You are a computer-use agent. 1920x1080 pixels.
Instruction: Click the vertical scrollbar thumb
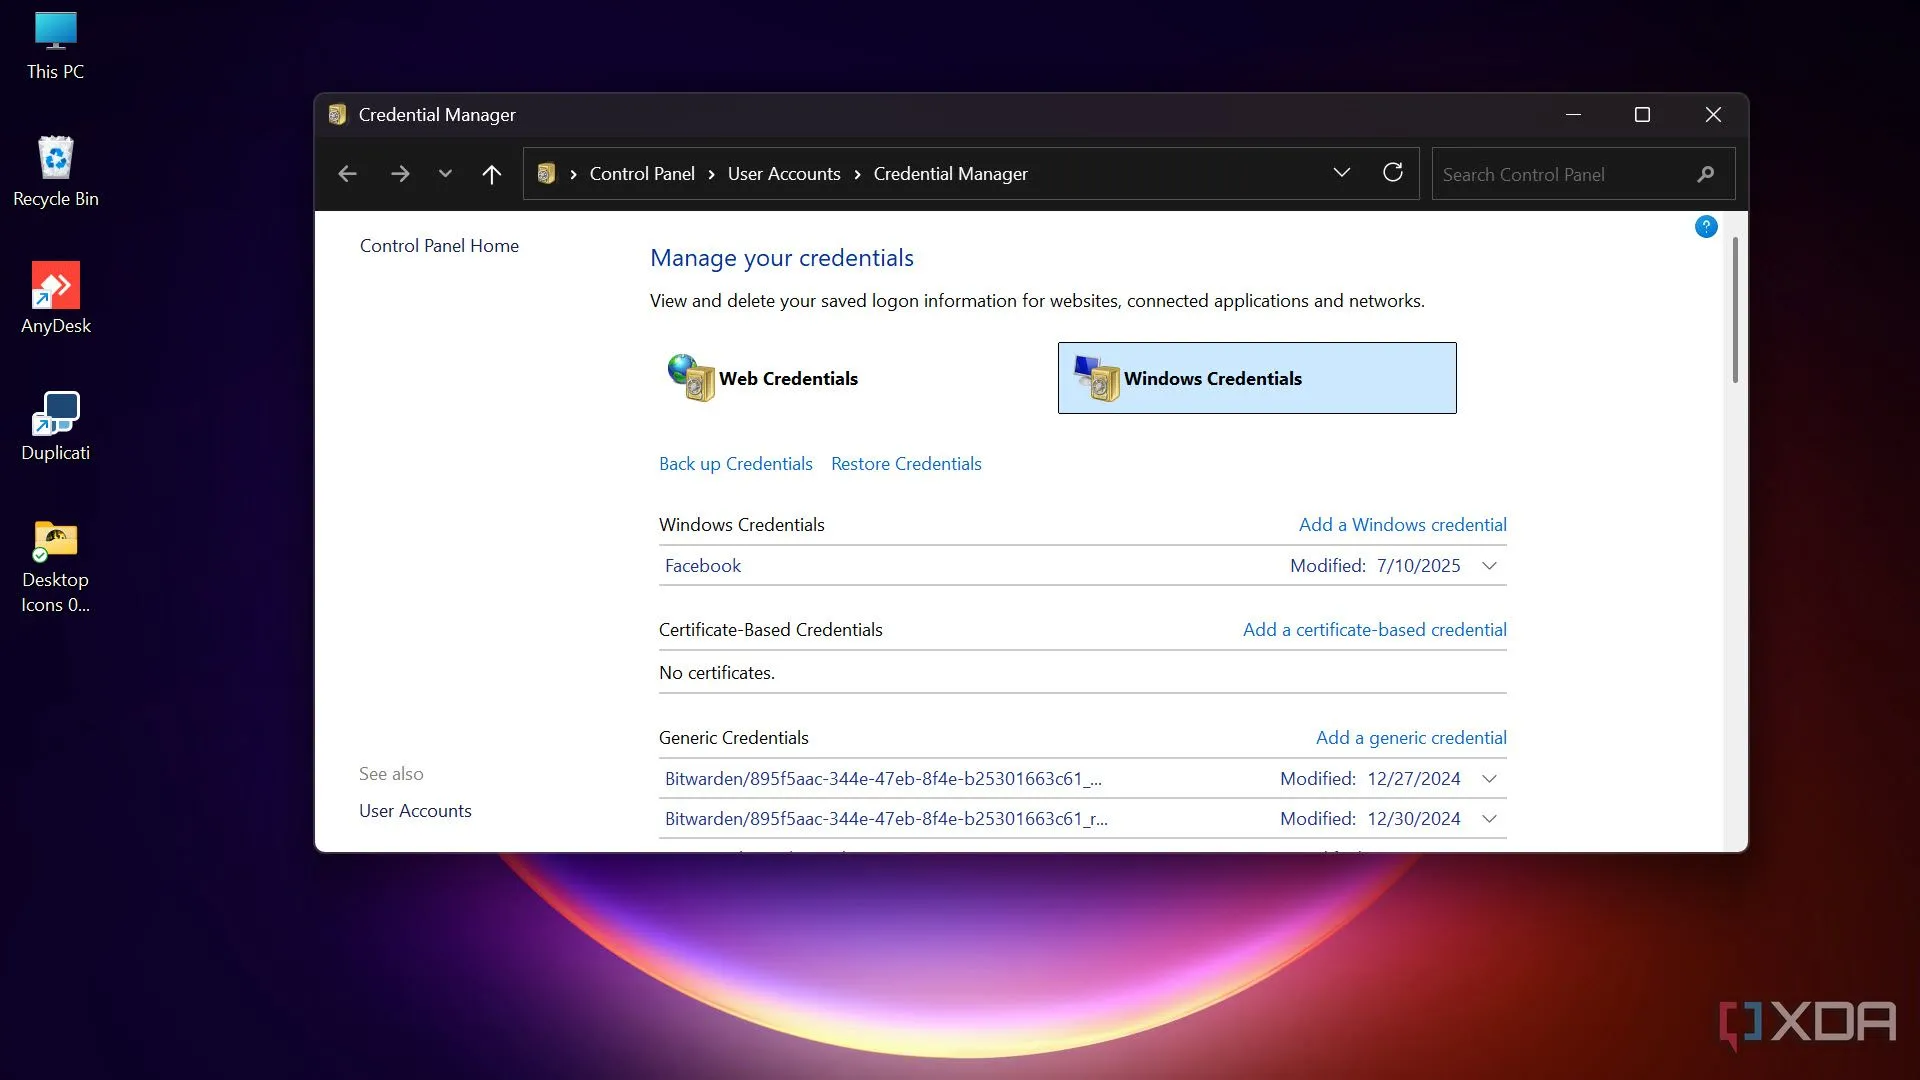[x=1735, y=310]
